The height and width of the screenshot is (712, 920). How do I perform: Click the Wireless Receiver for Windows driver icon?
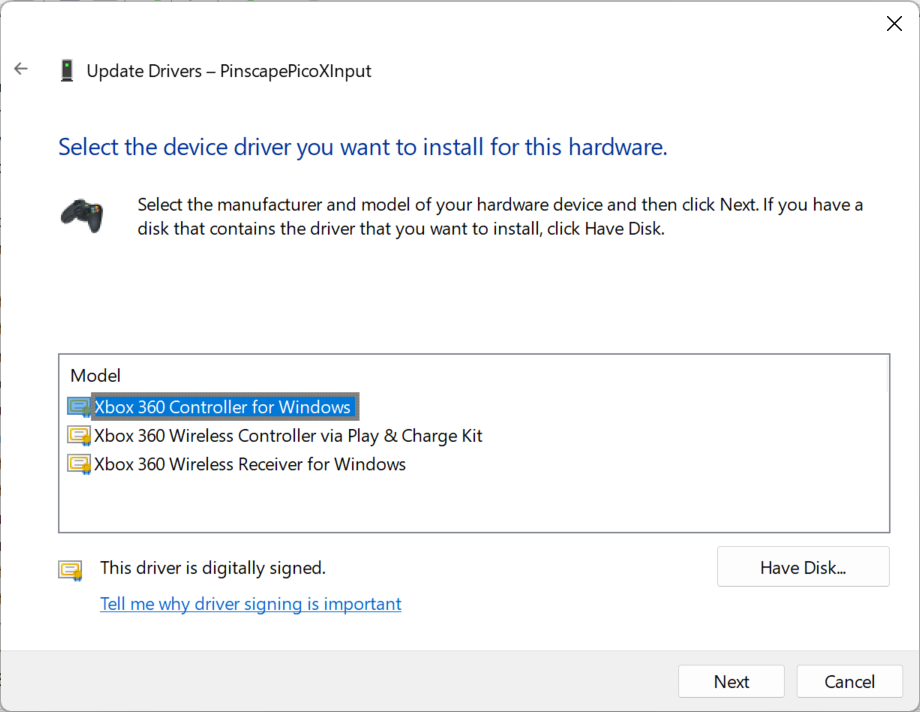79,464
